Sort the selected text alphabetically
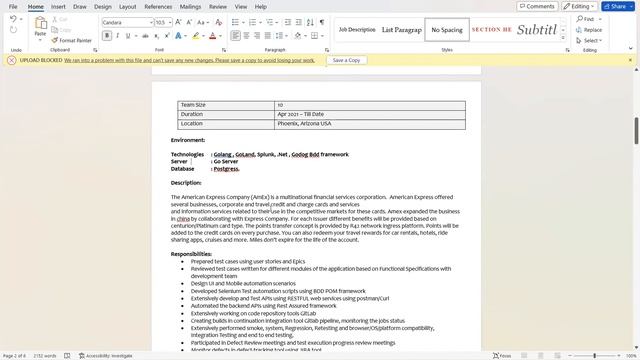Screen dimensions: 640x360 pyautogui.click(x=310, y=22)
